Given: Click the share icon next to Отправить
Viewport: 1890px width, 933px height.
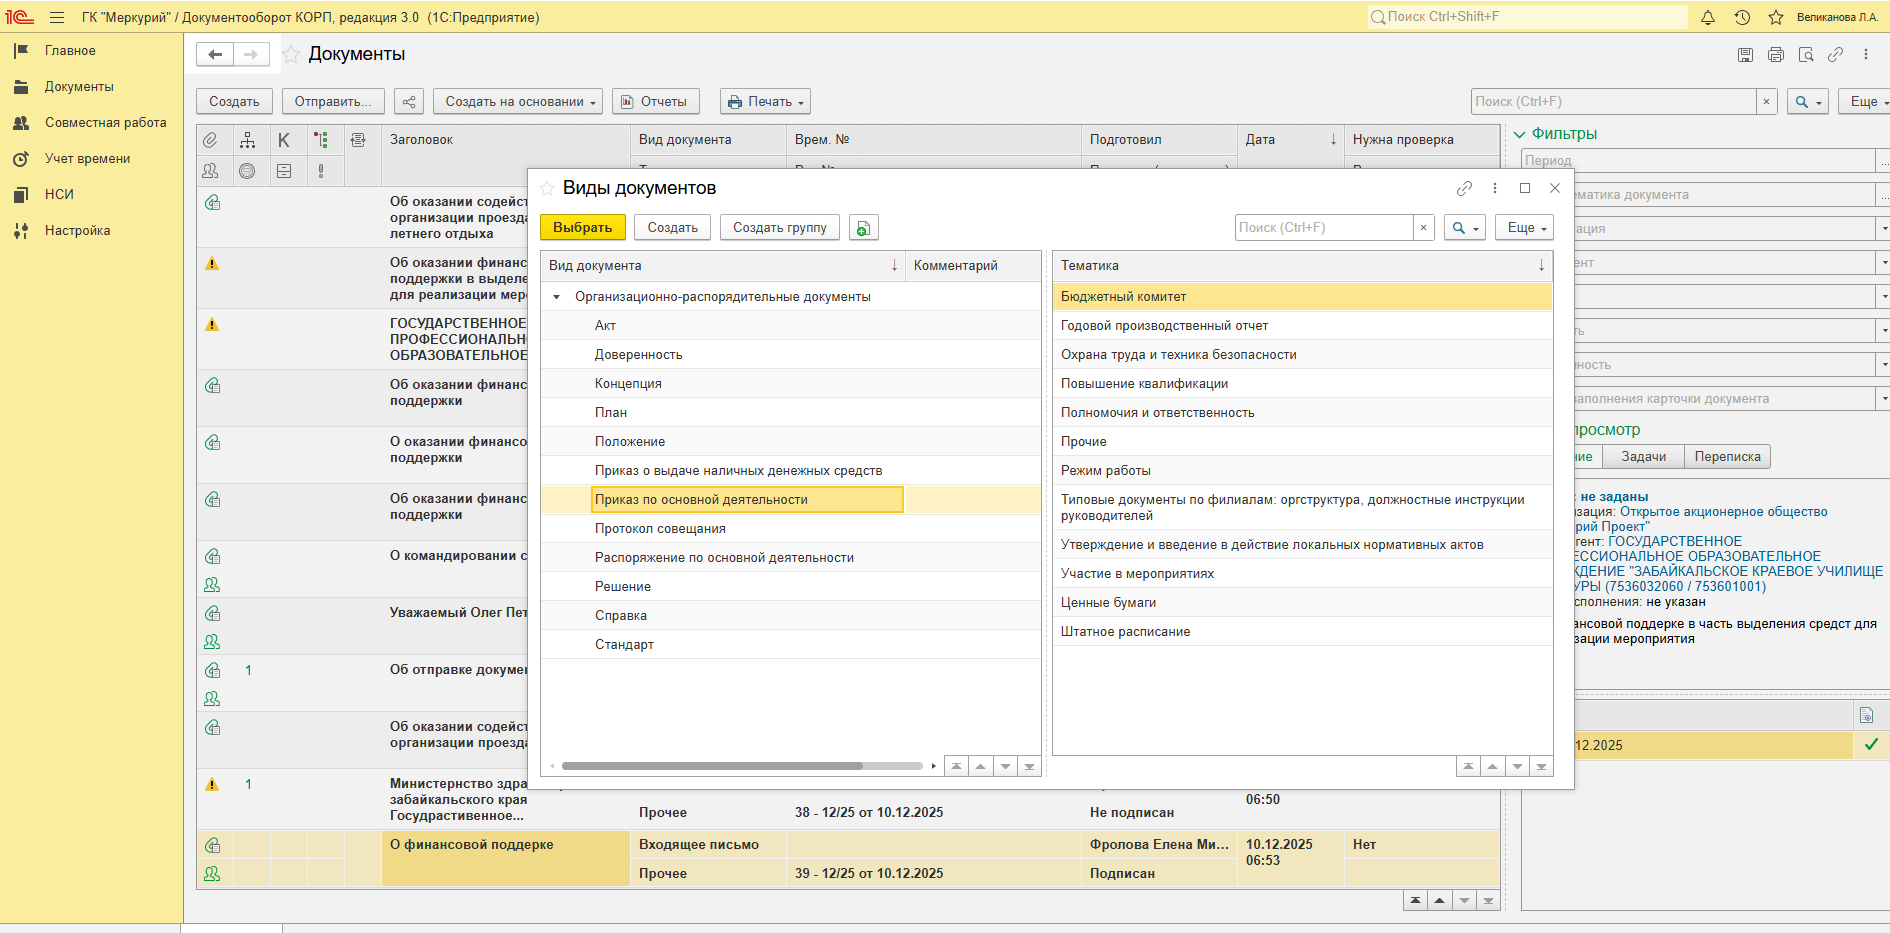Looking at the screenshot, I should (408, 102).
